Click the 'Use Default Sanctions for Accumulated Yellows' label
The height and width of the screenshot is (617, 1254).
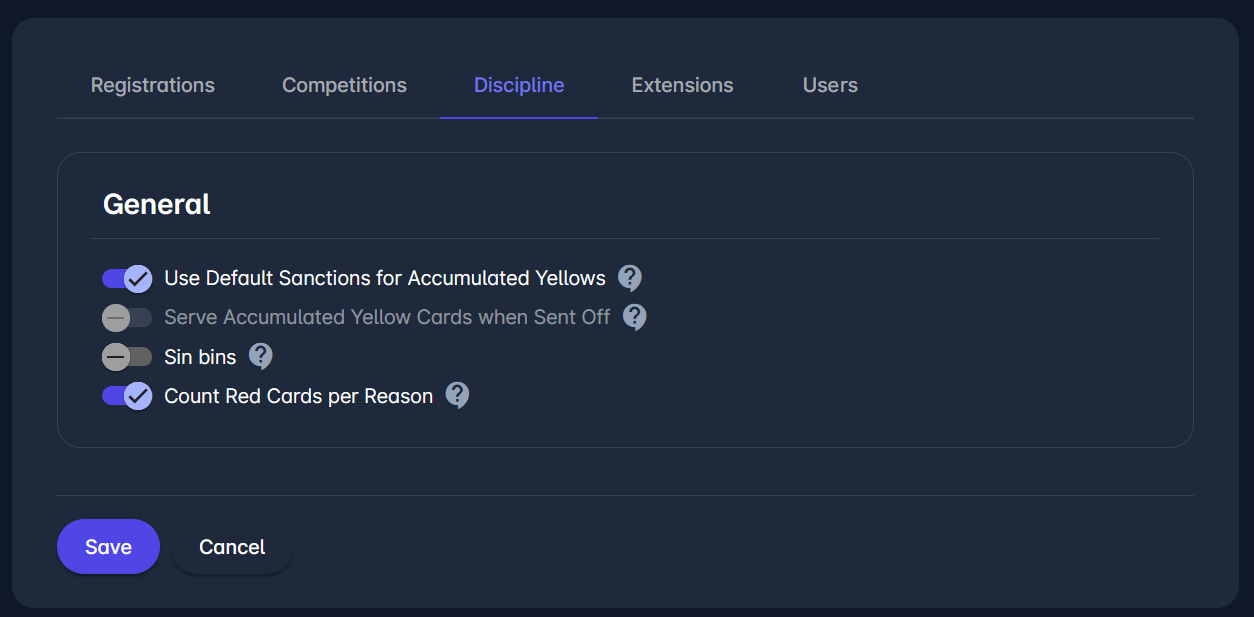385,278
